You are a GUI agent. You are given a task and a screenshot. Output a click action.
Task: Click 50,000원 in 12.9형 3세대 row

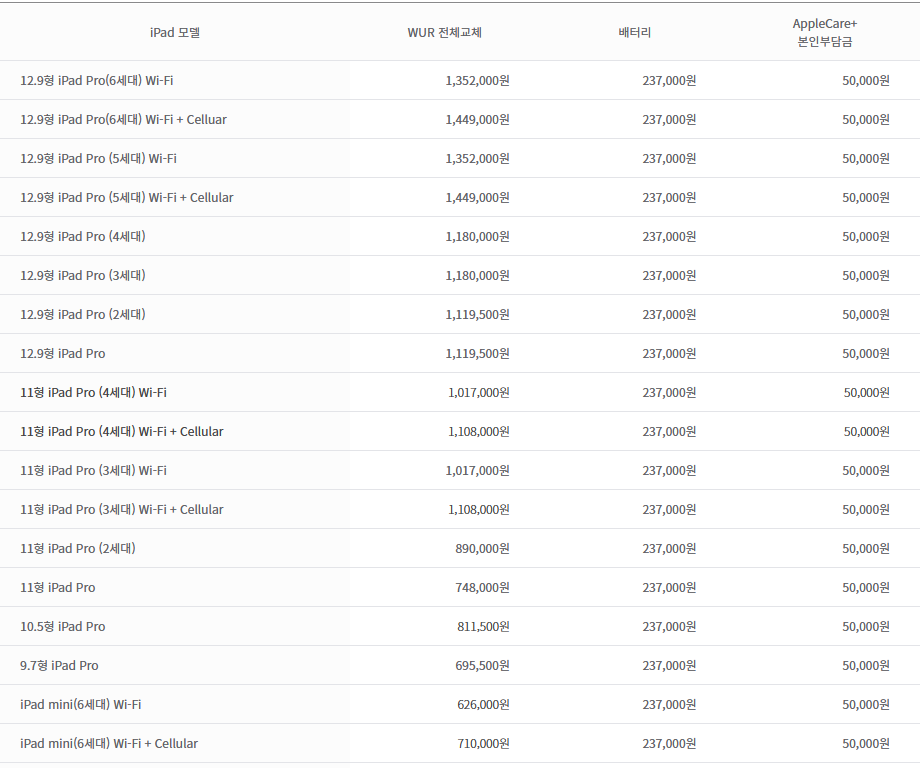click(866, 275)
